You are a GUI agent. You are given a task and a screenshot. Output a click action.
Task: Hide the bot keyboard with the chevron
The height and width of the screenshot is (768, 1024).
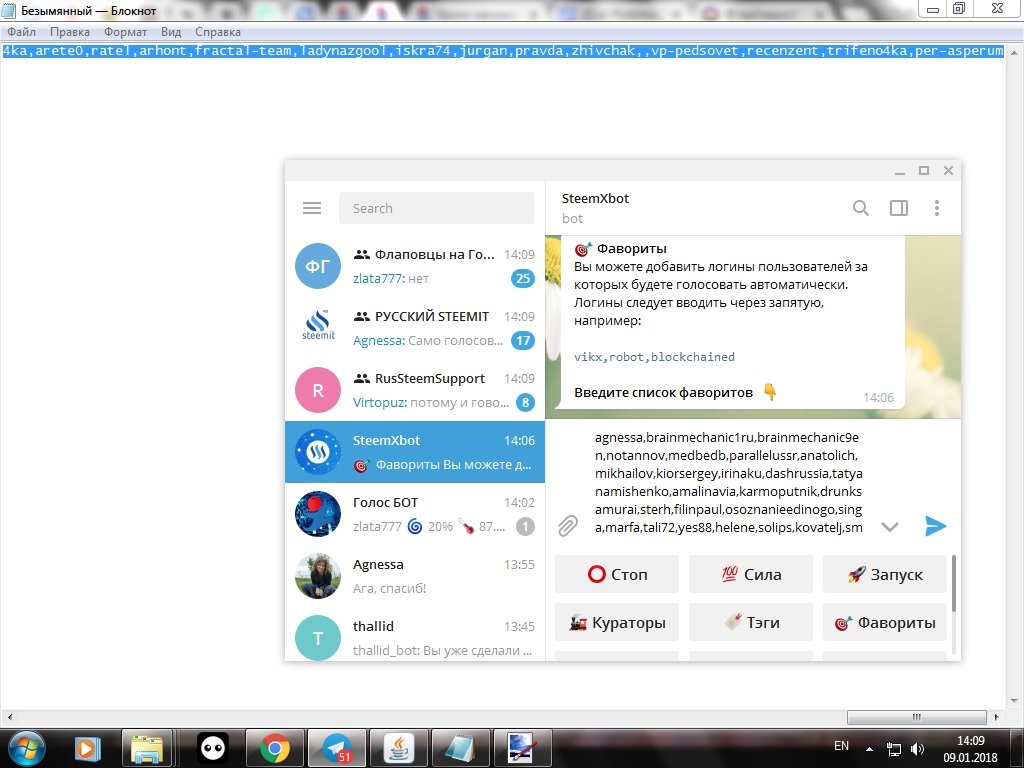click(889, 526)
